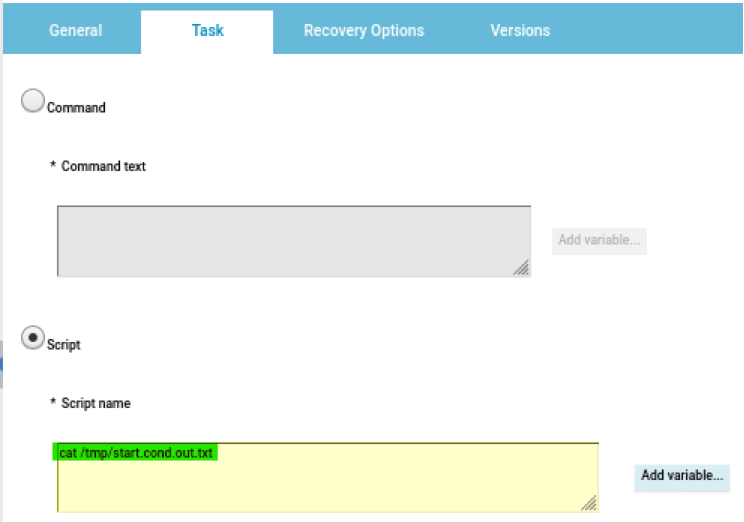
Task: Grab the Script name box resize handle
Action: click(x=589, y=503)
